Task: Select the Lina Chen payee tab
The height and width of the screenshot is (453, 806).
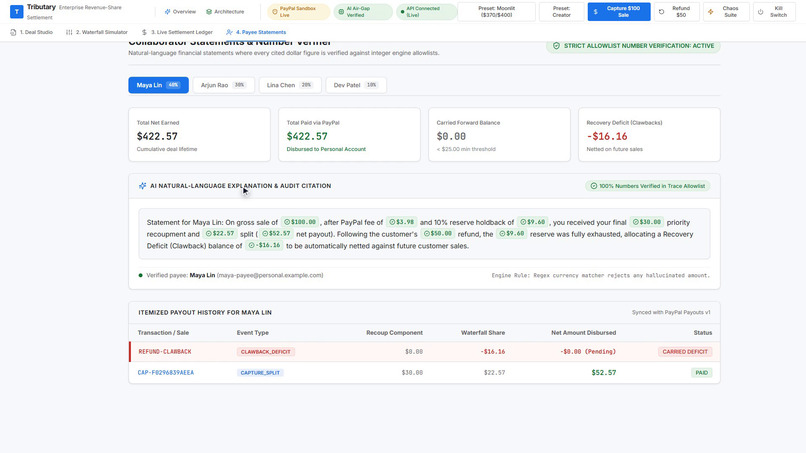Action: point(290,85)
